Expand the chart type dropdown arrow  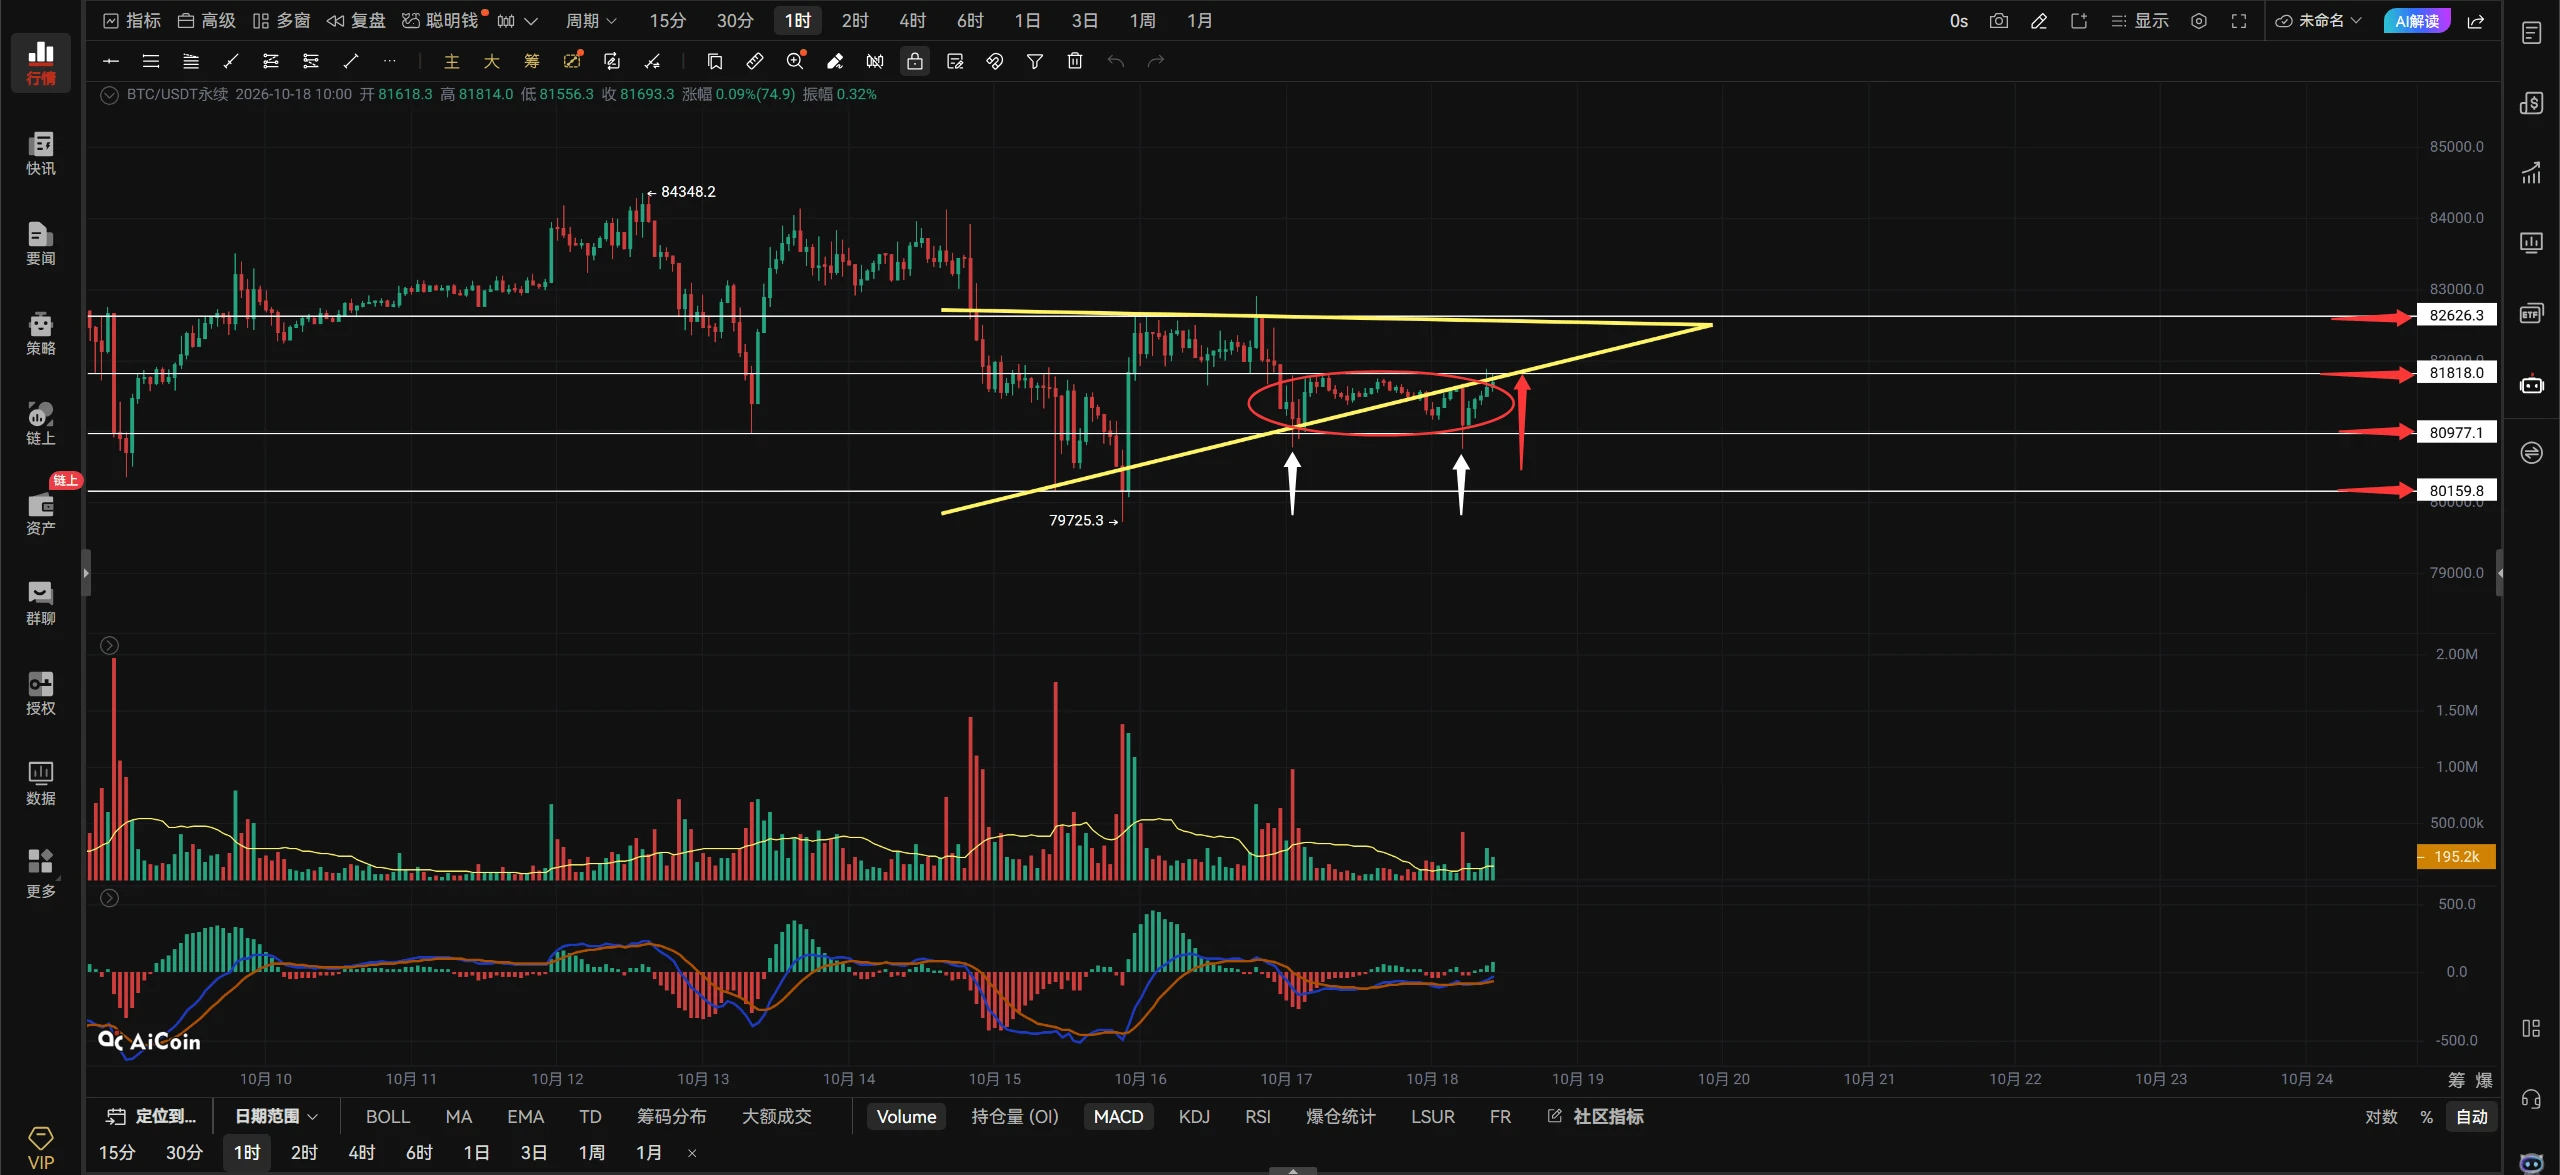pos(531,21)
